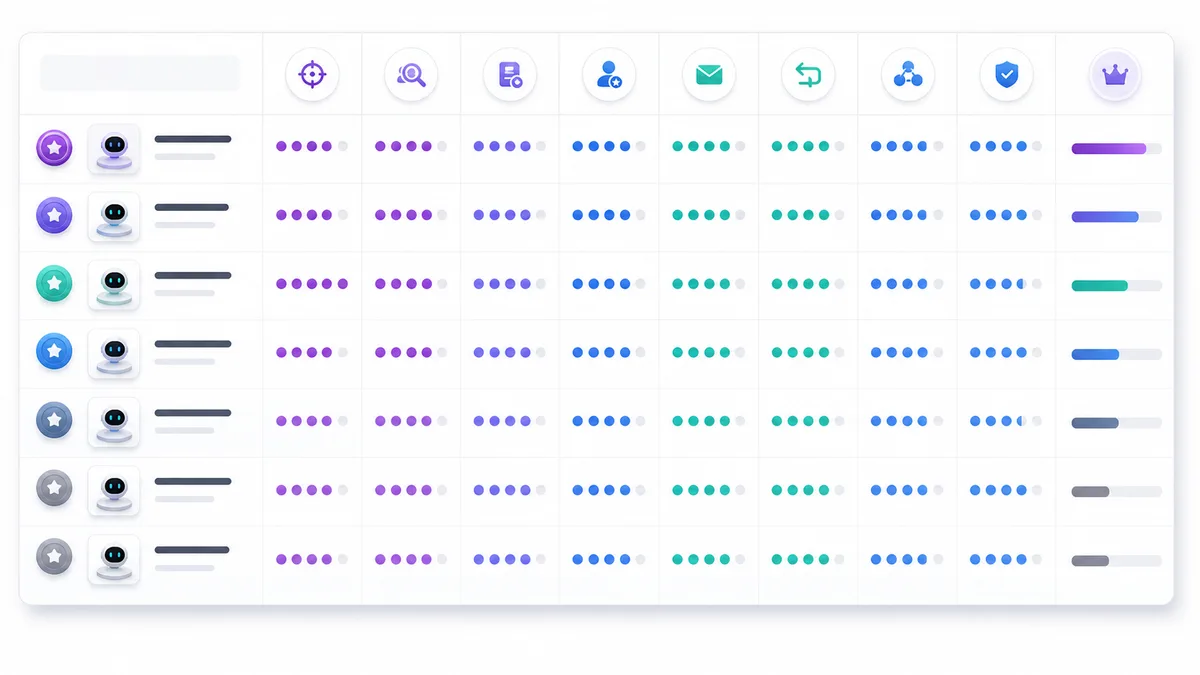
Task: Open robot avatar beside indigo star badge
Action: click(x=114, y=217)
